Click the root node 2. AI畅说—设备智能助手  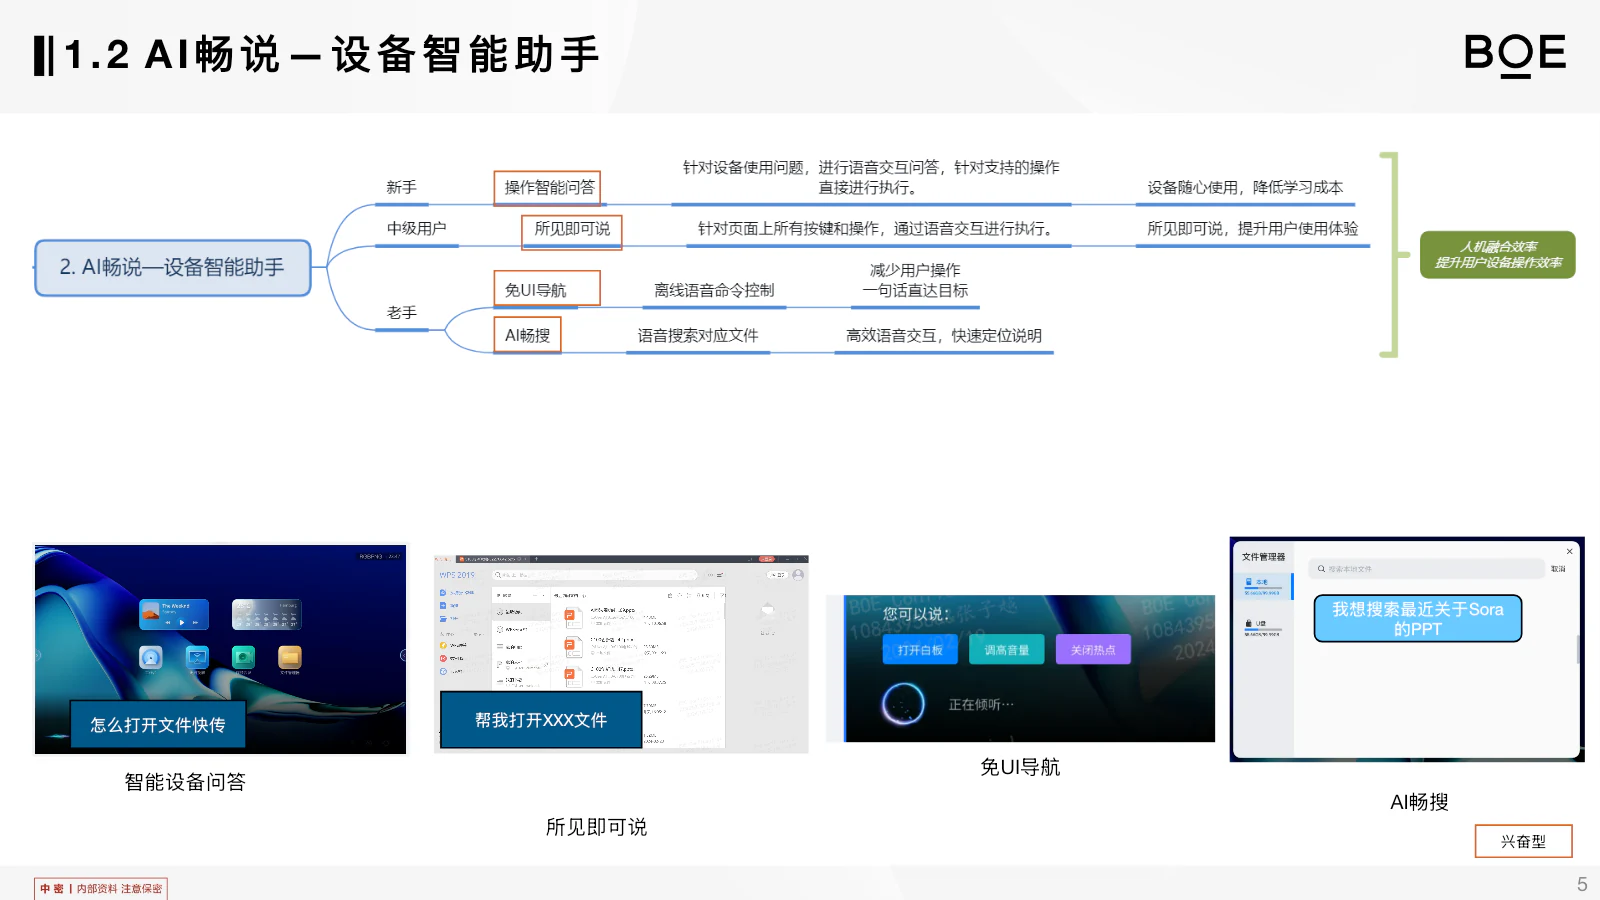(x=173, y=268)
